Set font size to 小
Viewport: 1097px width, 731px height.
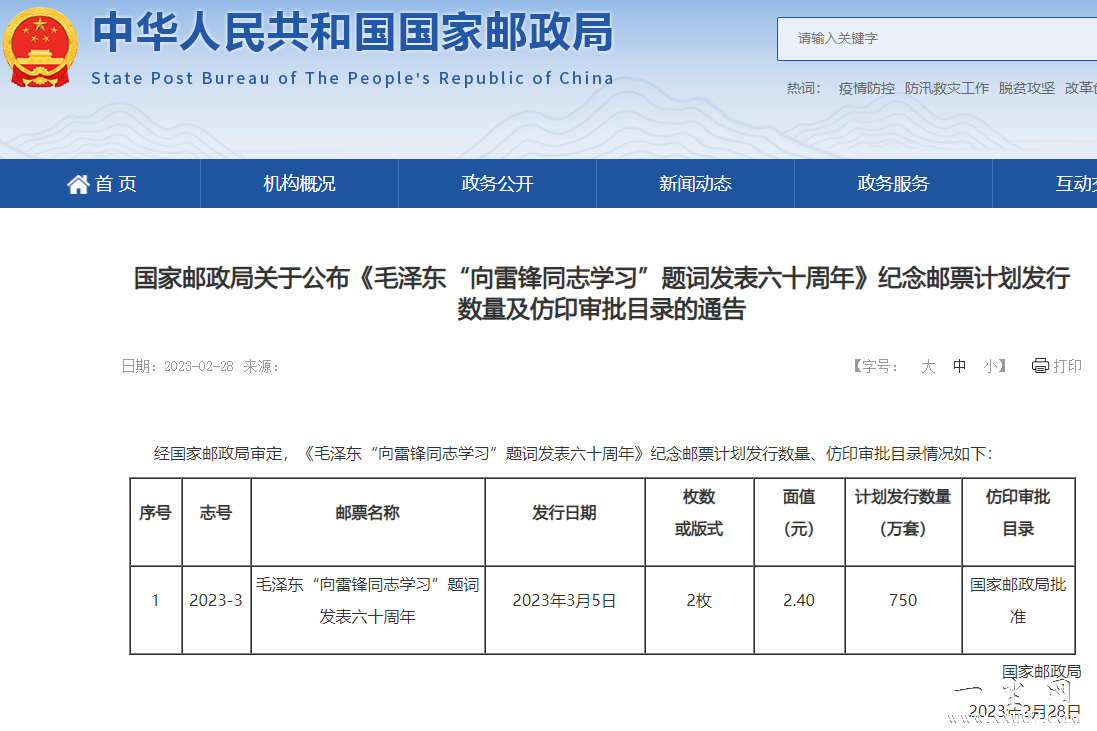[991, 367]
